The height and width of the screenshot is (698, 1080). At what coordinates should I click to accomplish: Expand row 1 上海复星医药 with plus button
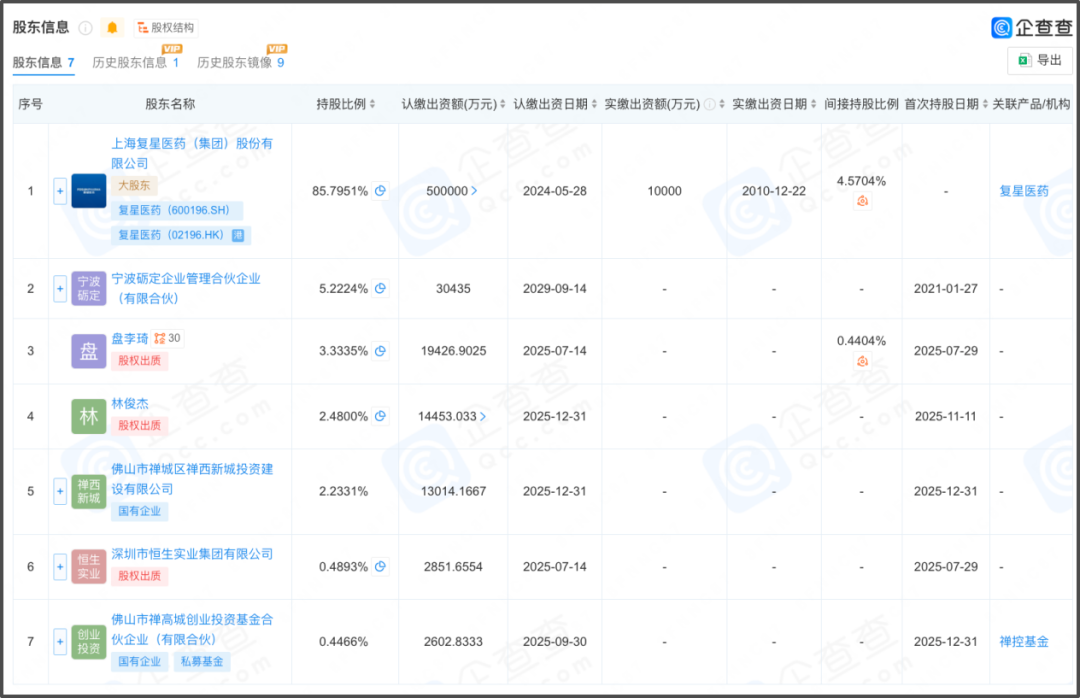[60, 191]
